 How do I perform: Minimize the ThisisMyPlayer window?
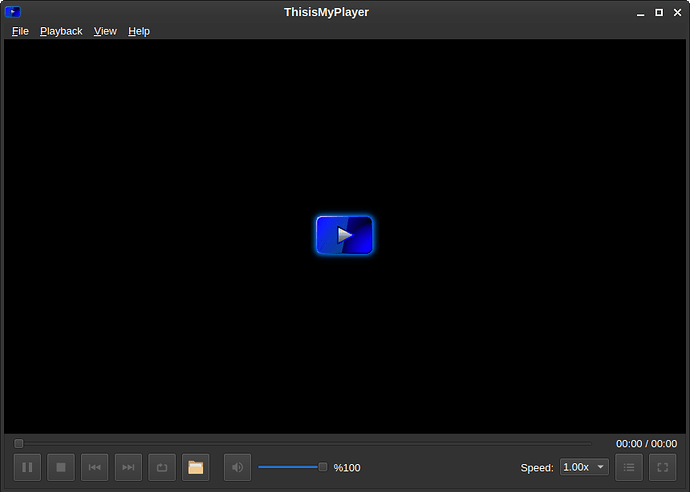click(x=640, y=13)
